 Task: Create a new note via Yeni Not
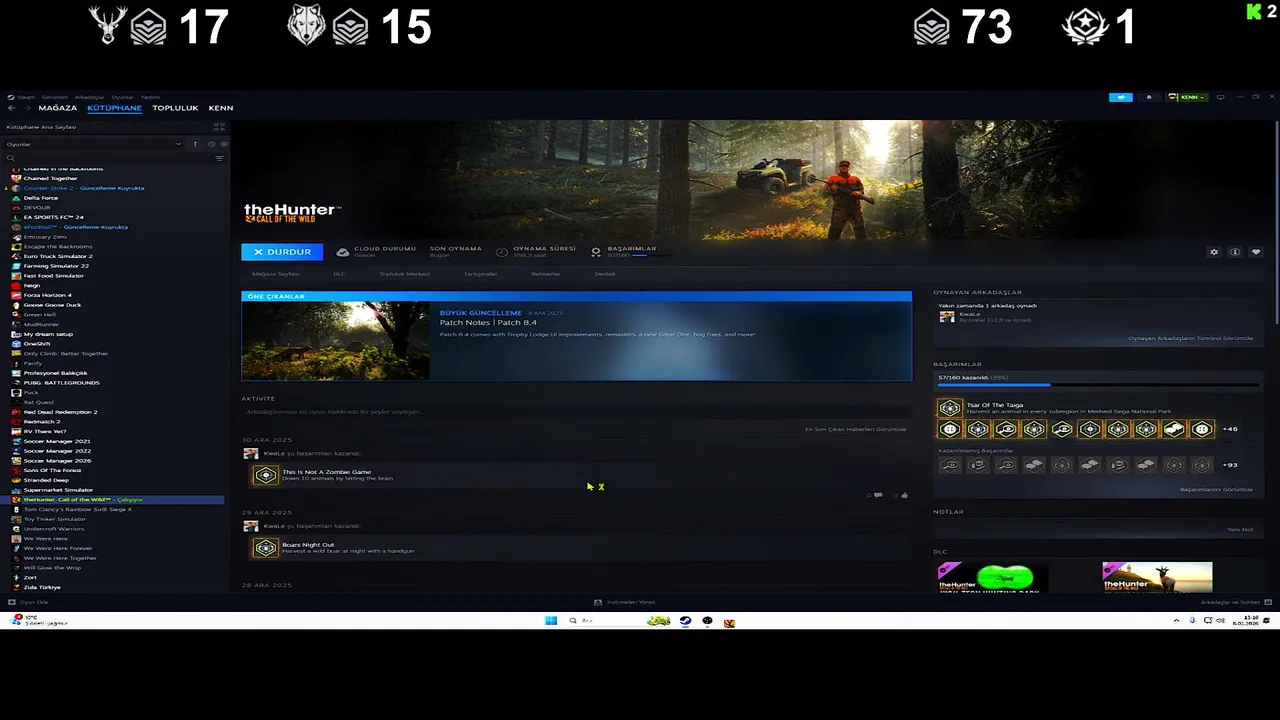click(x=1240, y=529)
